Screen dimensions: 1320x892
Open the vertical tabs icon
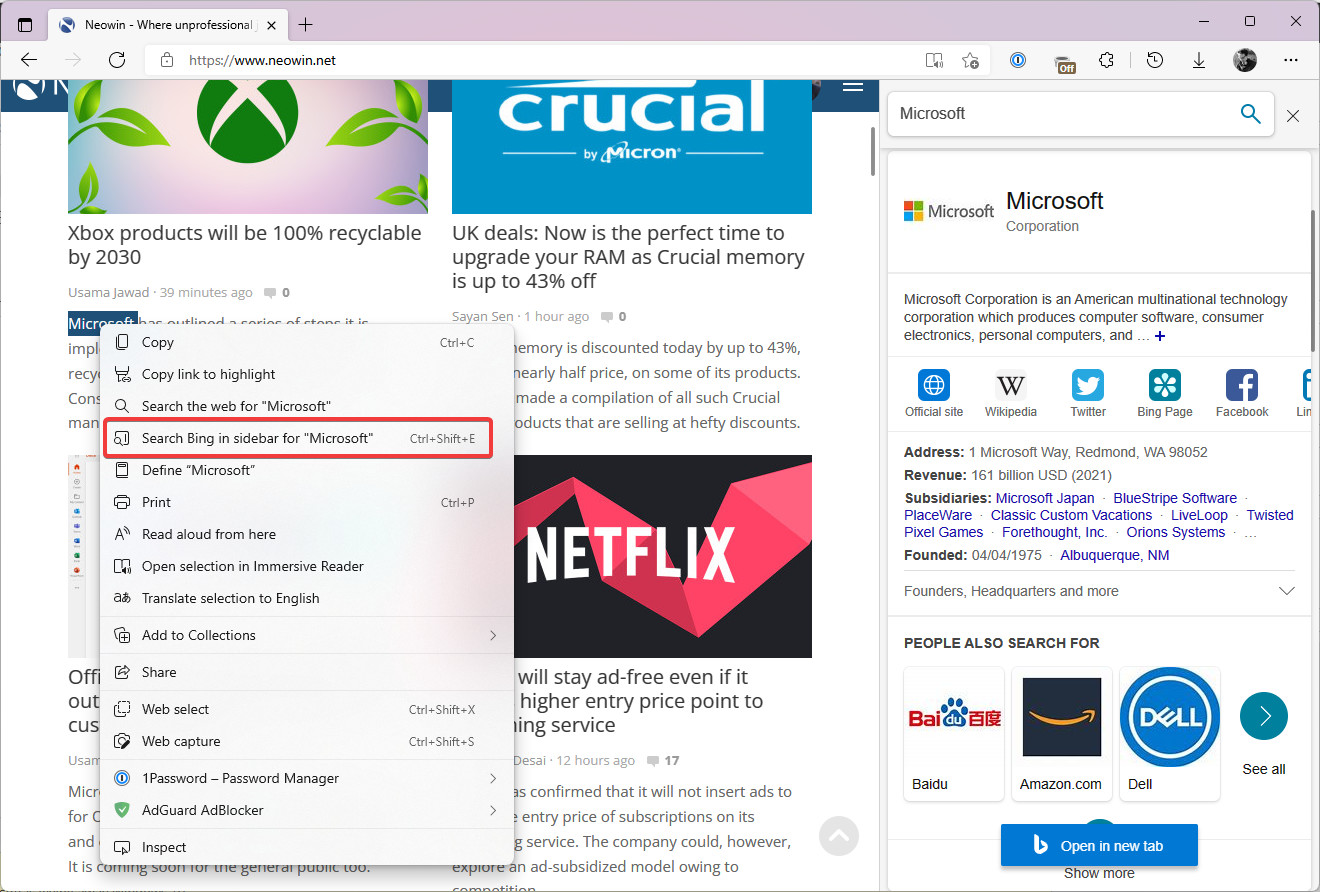pyautogui.click(x=25, y=24)
